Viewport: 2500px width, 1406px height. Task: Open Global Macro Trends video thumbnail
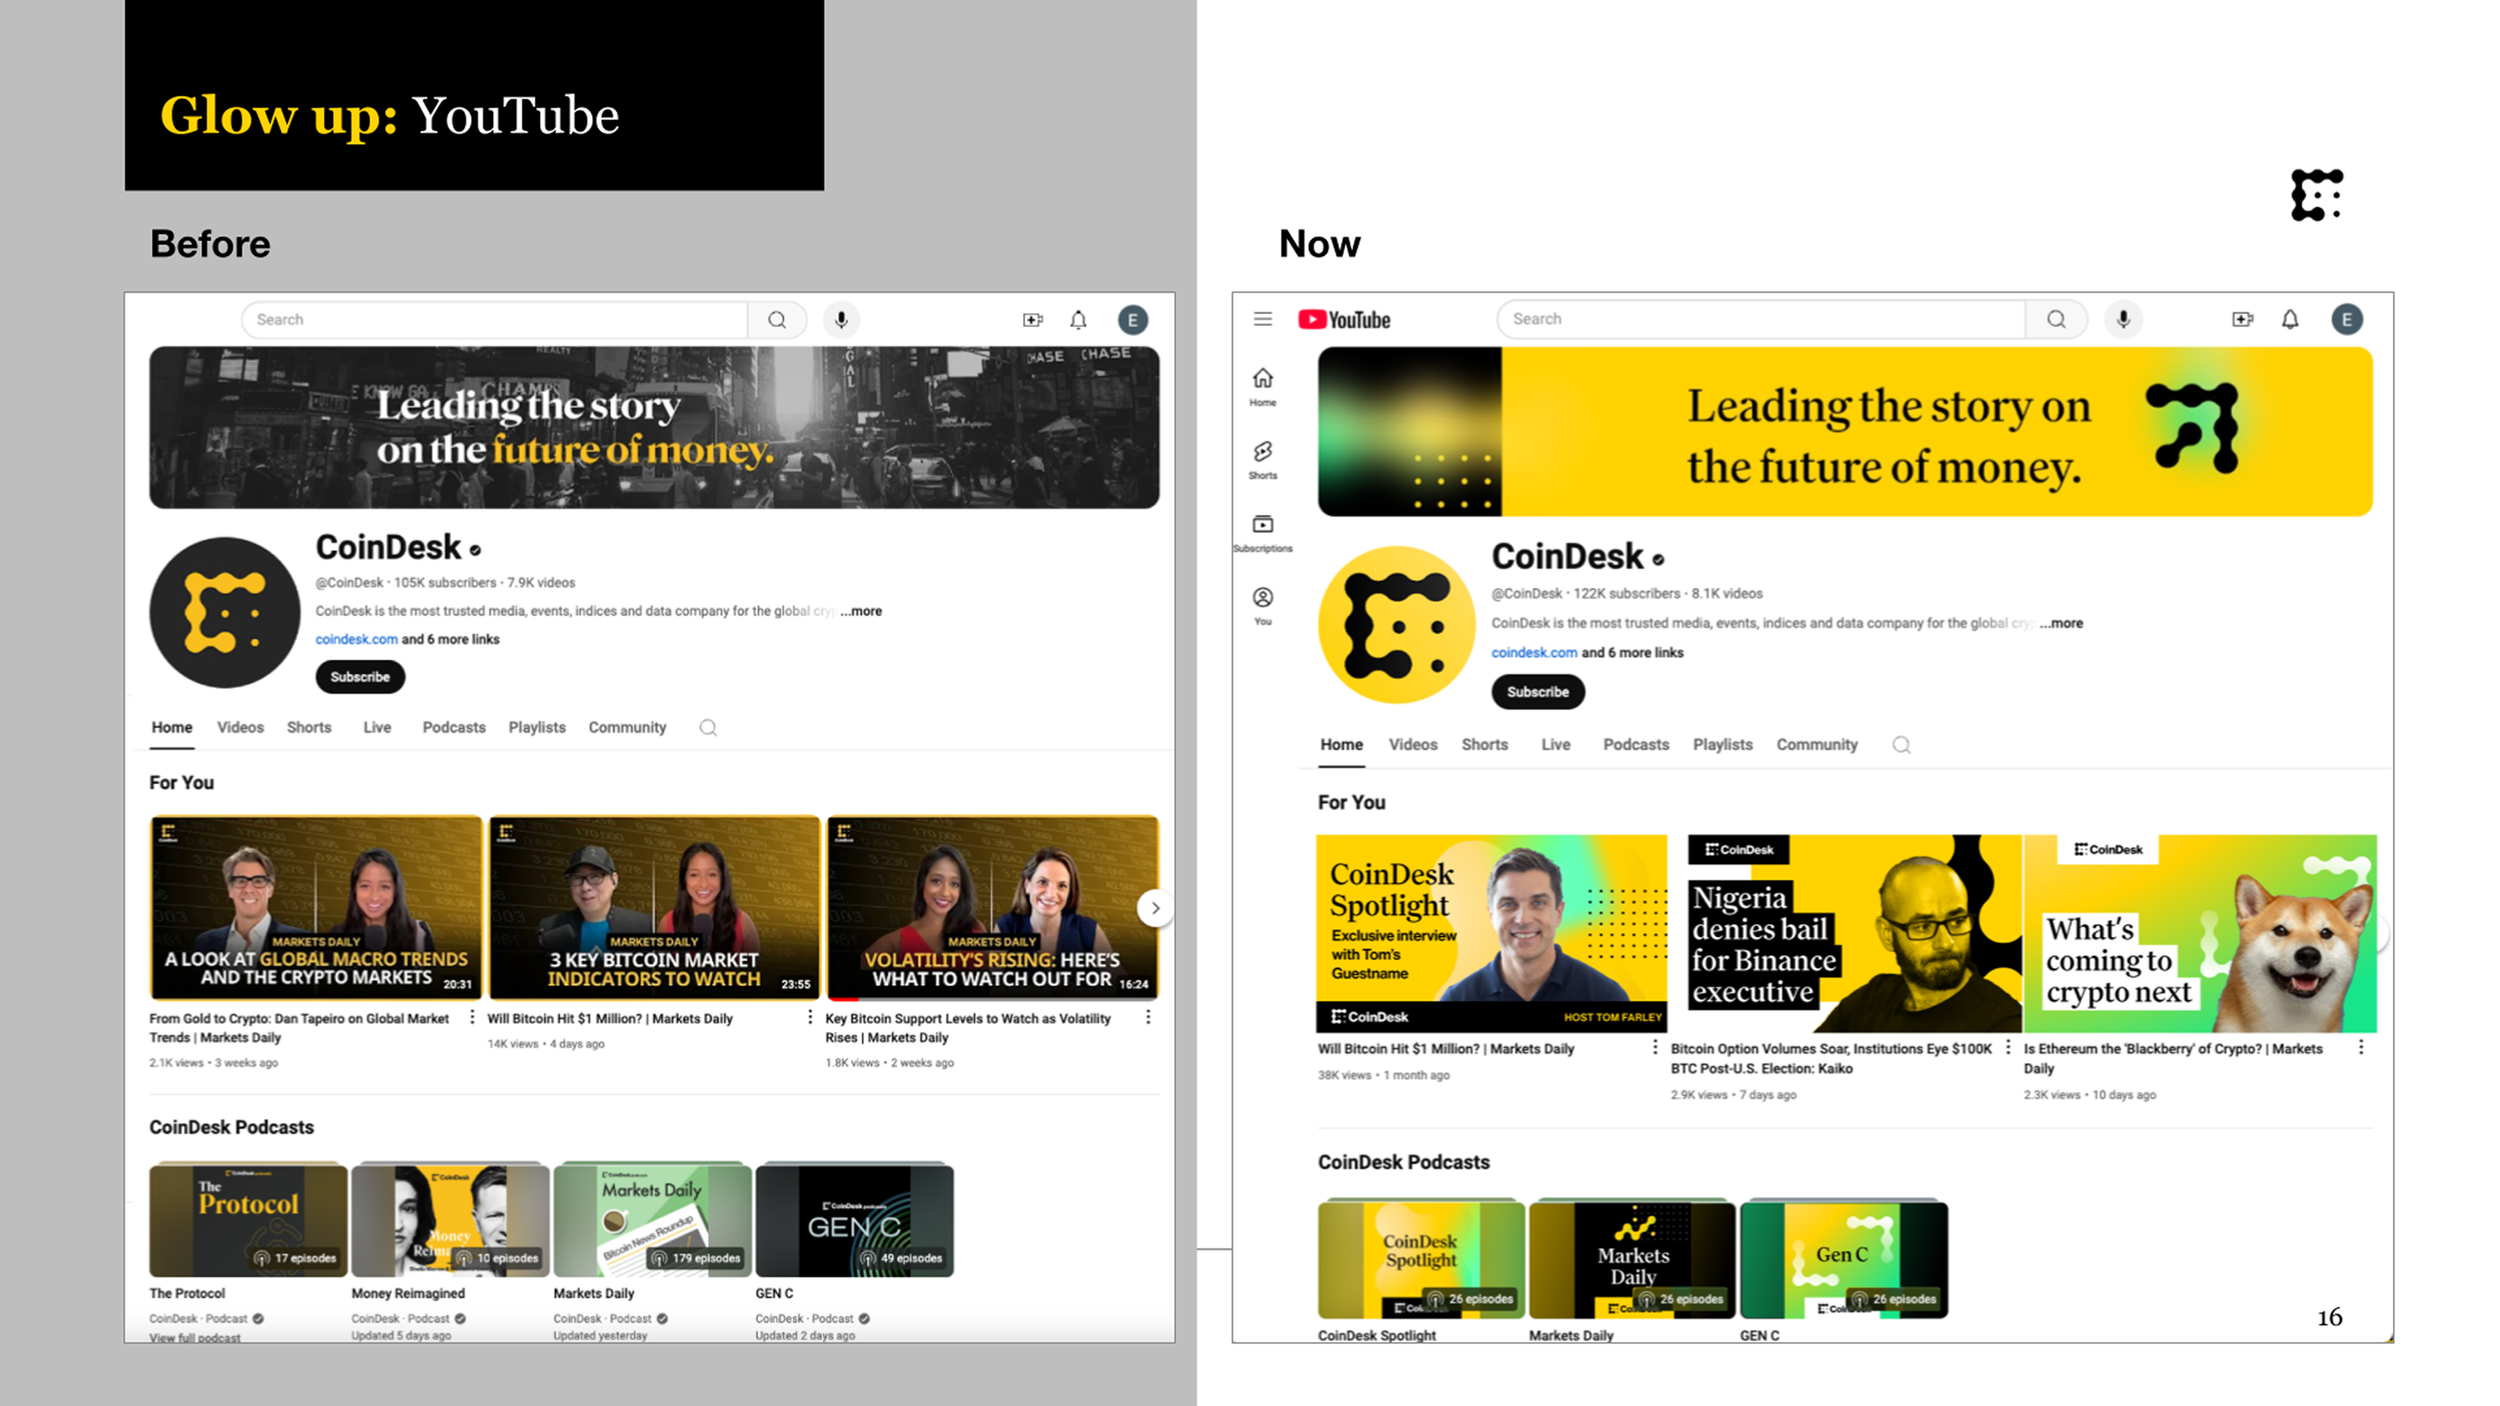tap(316, 907)
